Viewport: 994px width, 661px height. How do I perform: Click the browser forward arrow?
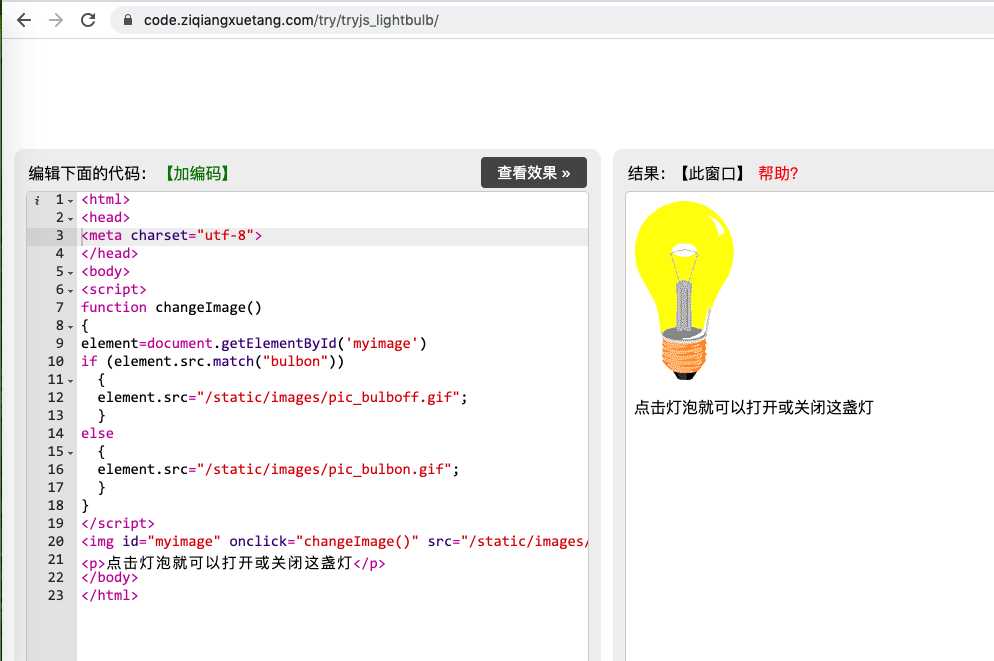pyautogui.click(x=56, y=20)
